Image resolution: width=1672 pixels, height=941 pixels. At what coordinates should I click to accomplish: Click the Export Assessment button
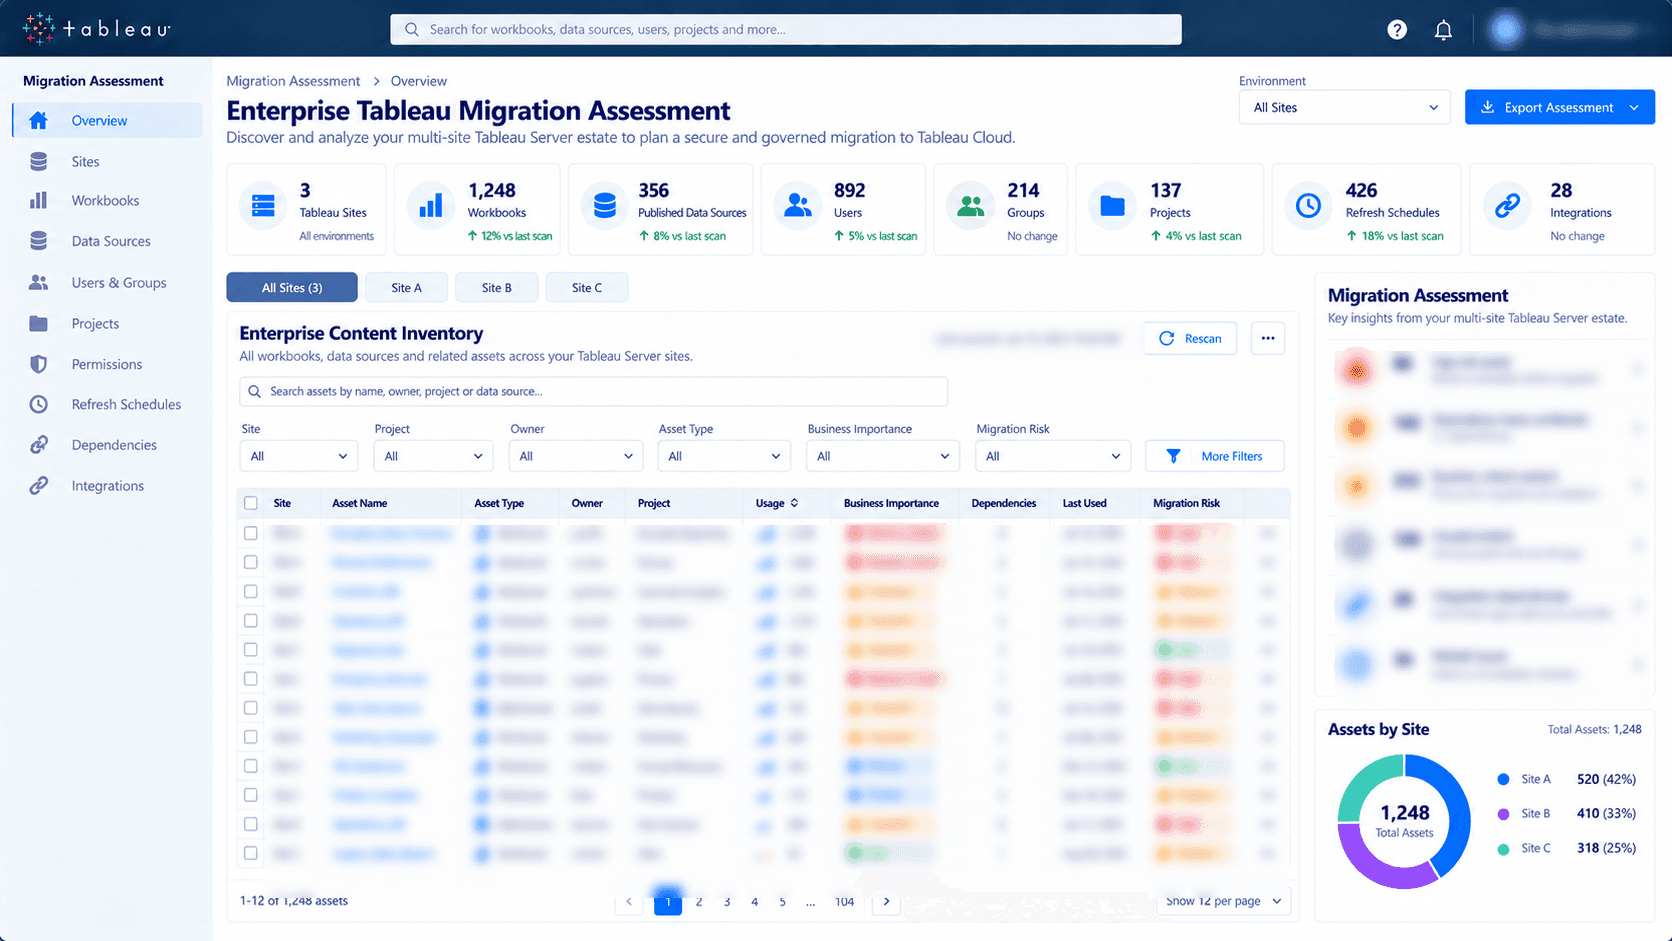pos(1560,107)
